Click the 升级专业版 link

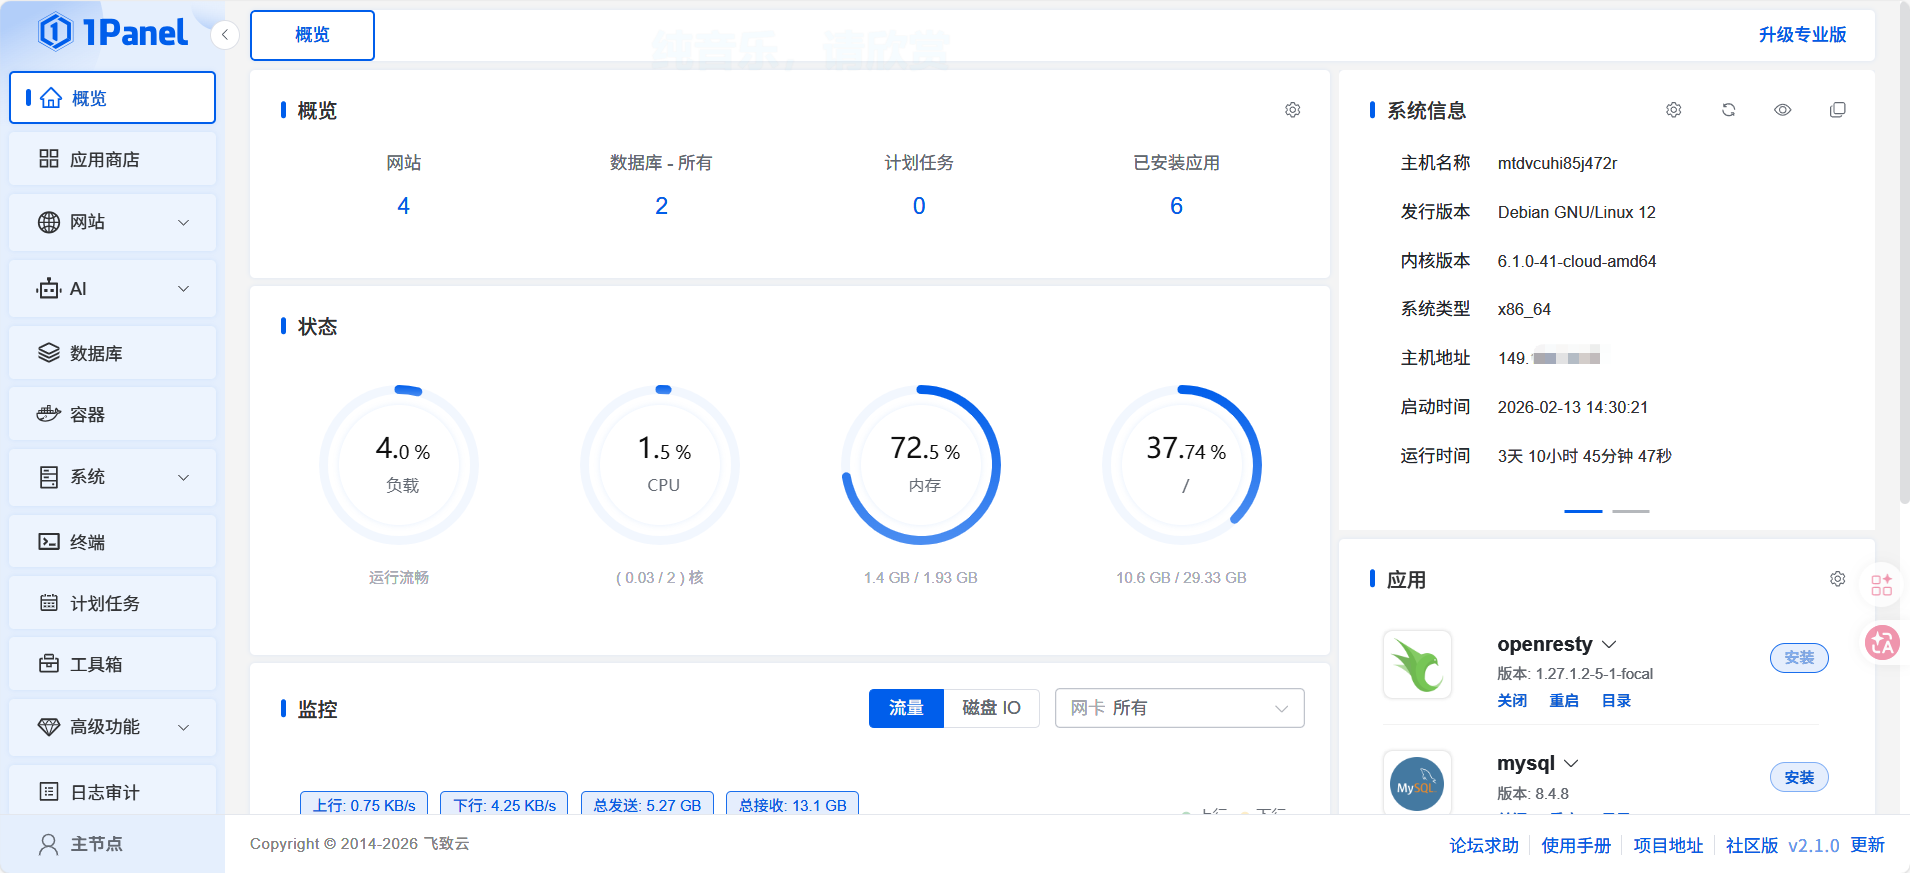pos(1802,35)
